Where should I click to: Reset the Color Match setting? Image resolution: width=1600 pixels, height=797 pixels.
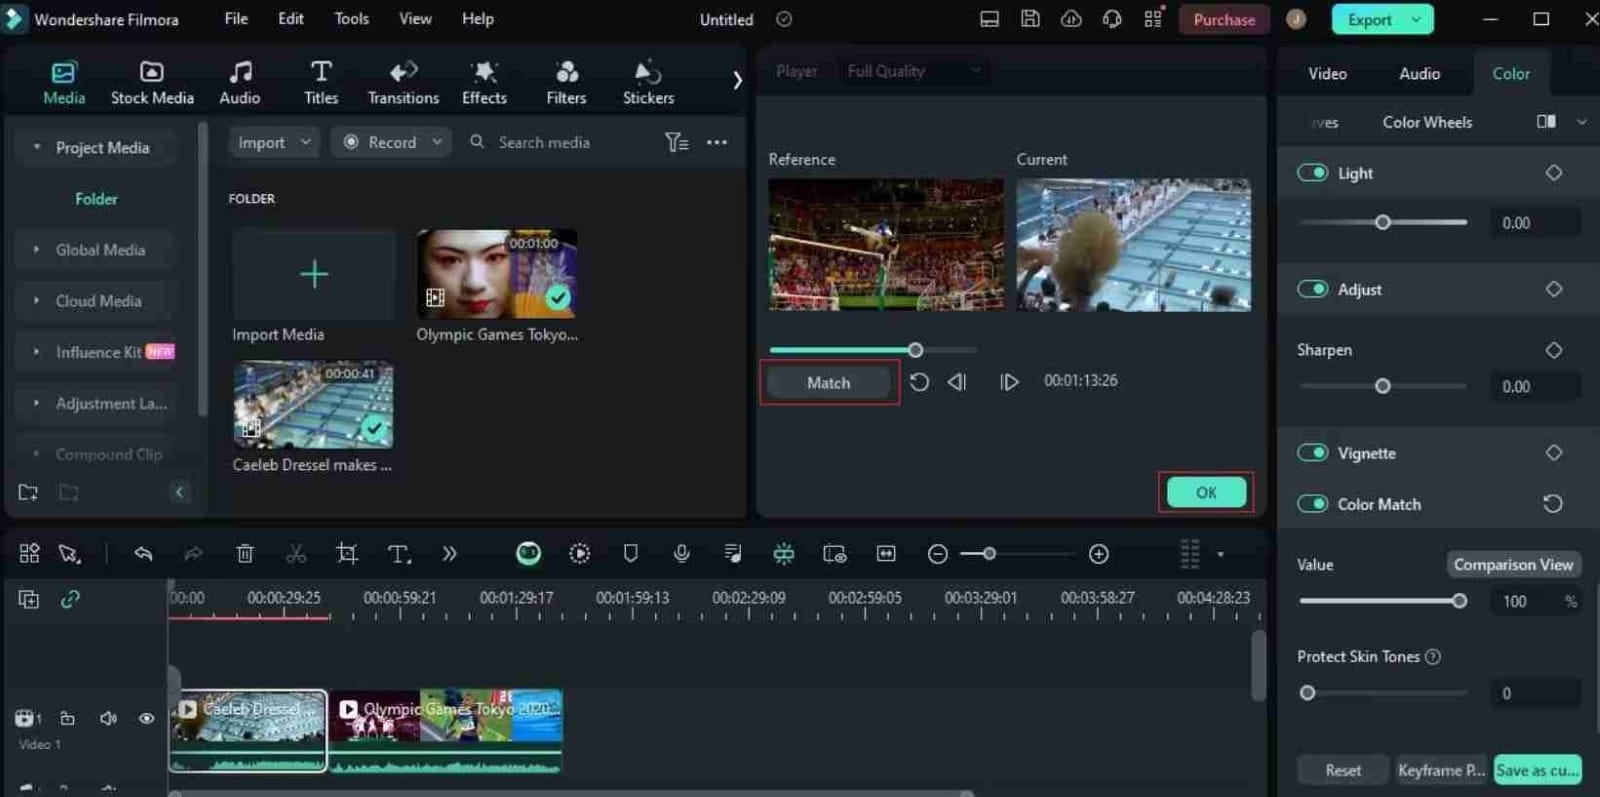[1552, 504]
